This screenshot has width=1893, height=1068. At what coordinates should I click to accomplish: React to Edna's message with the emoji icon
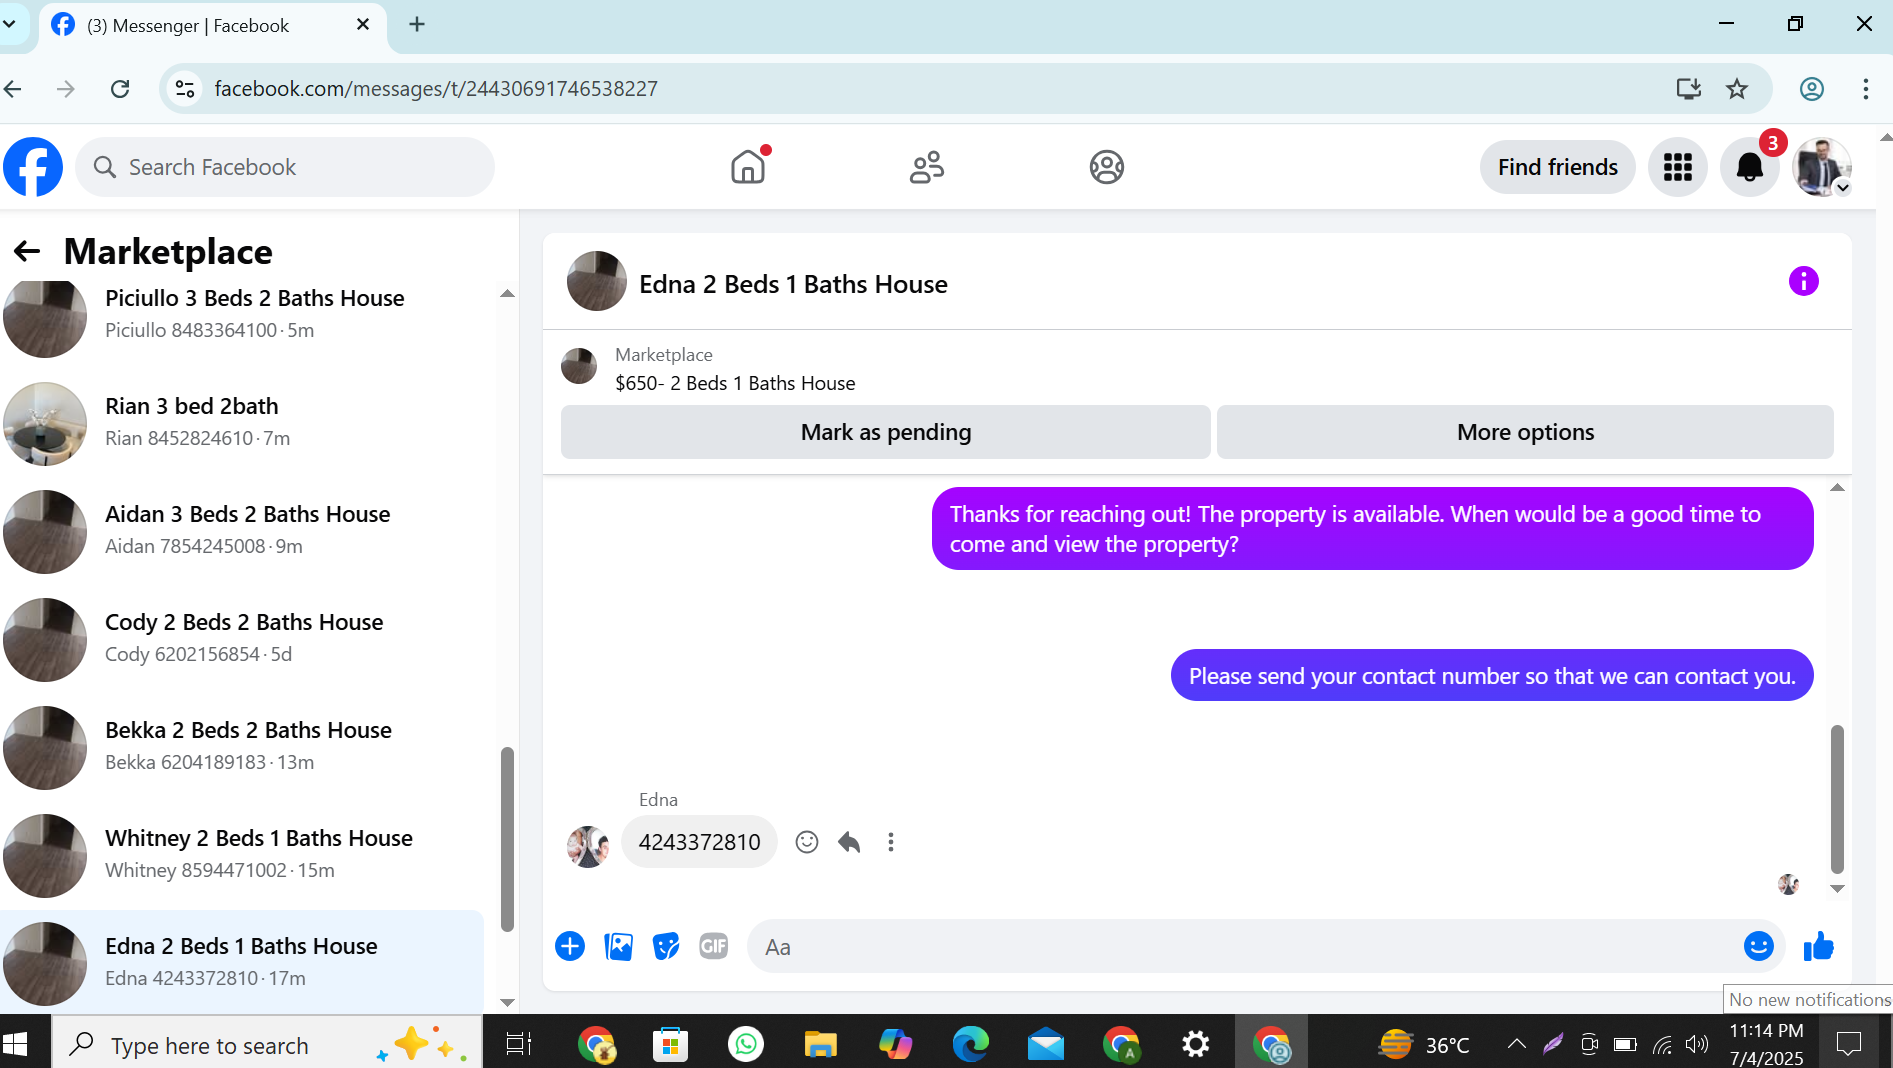point(807,842)
